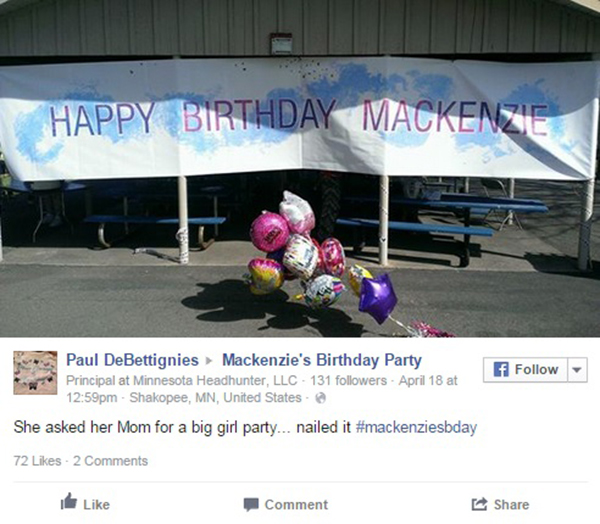600x524 pixels.
Task: Select the Comment text label
Action: tap(296, 504)
